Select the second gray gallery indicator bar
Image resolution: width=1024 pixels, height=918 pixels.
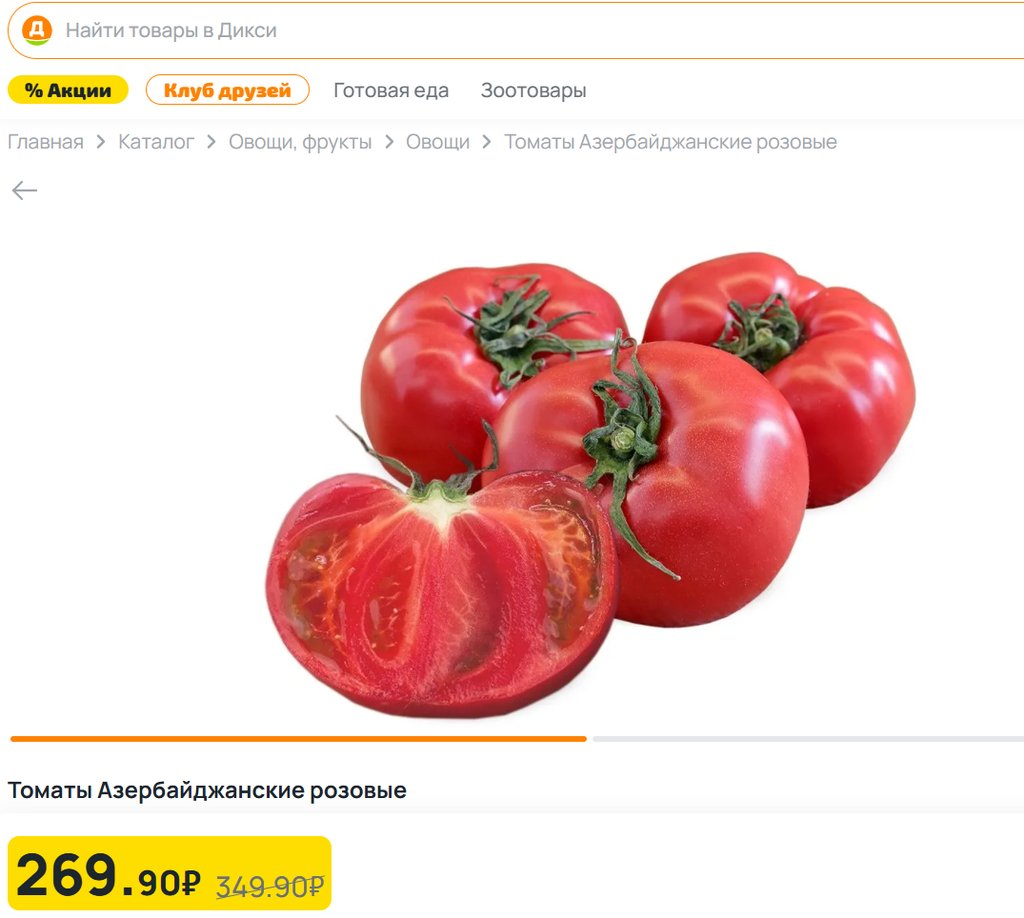(808, 738)
